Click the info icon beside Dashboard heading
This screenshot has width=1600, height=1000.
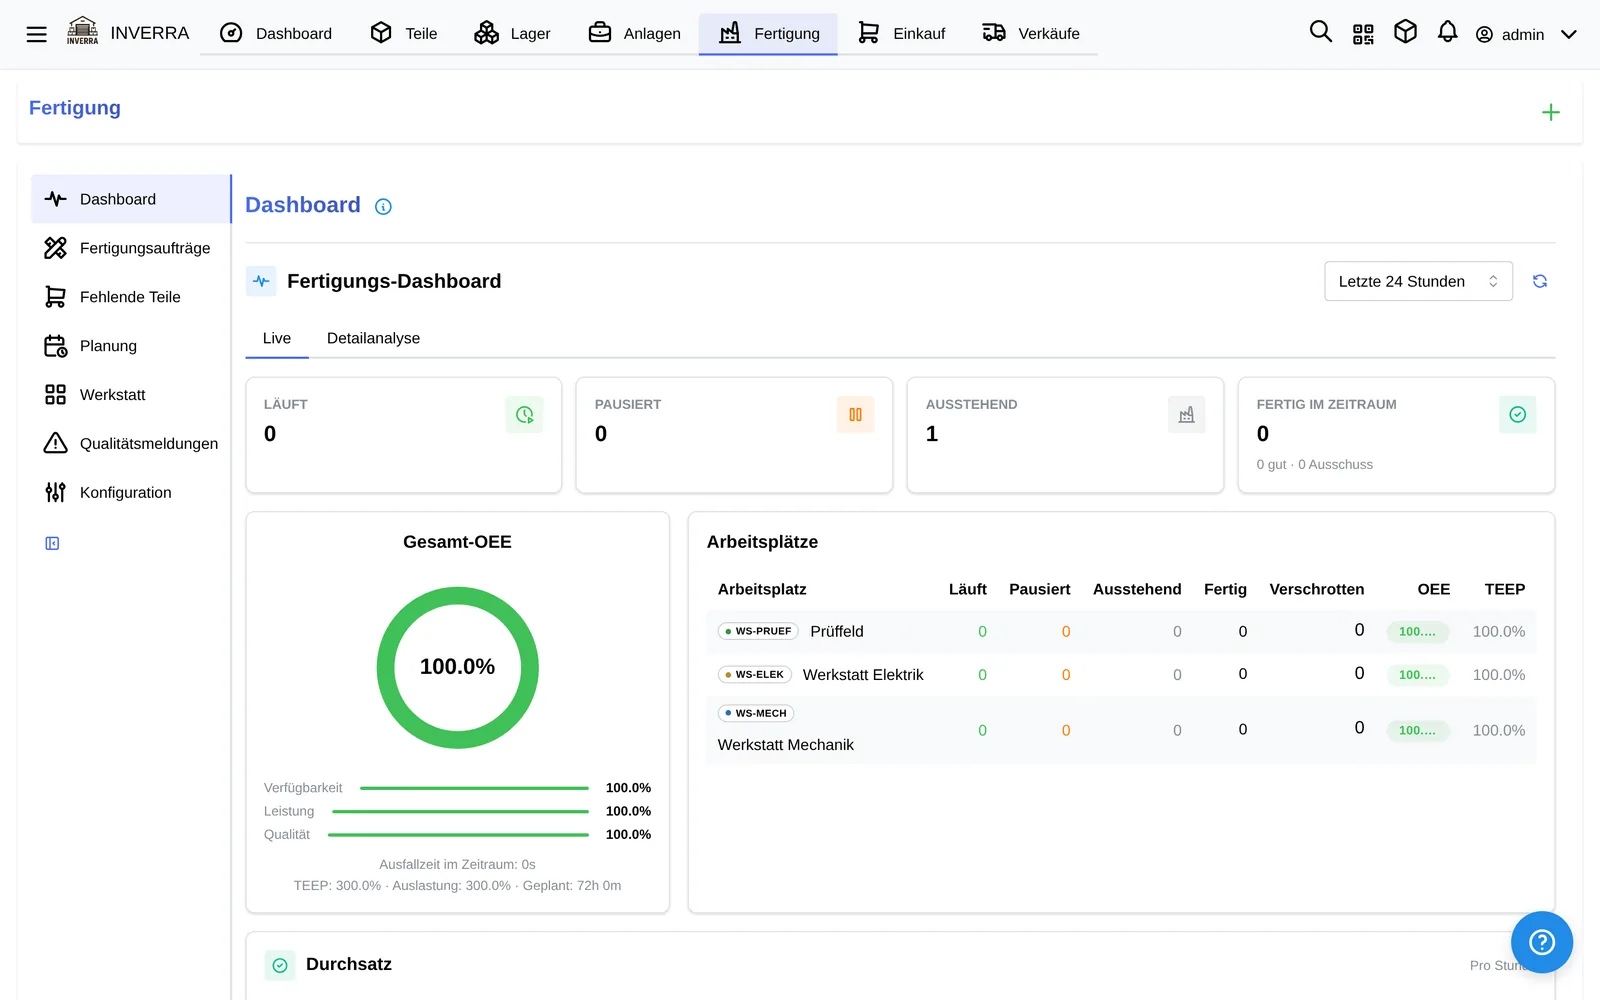tap(383, 206)
